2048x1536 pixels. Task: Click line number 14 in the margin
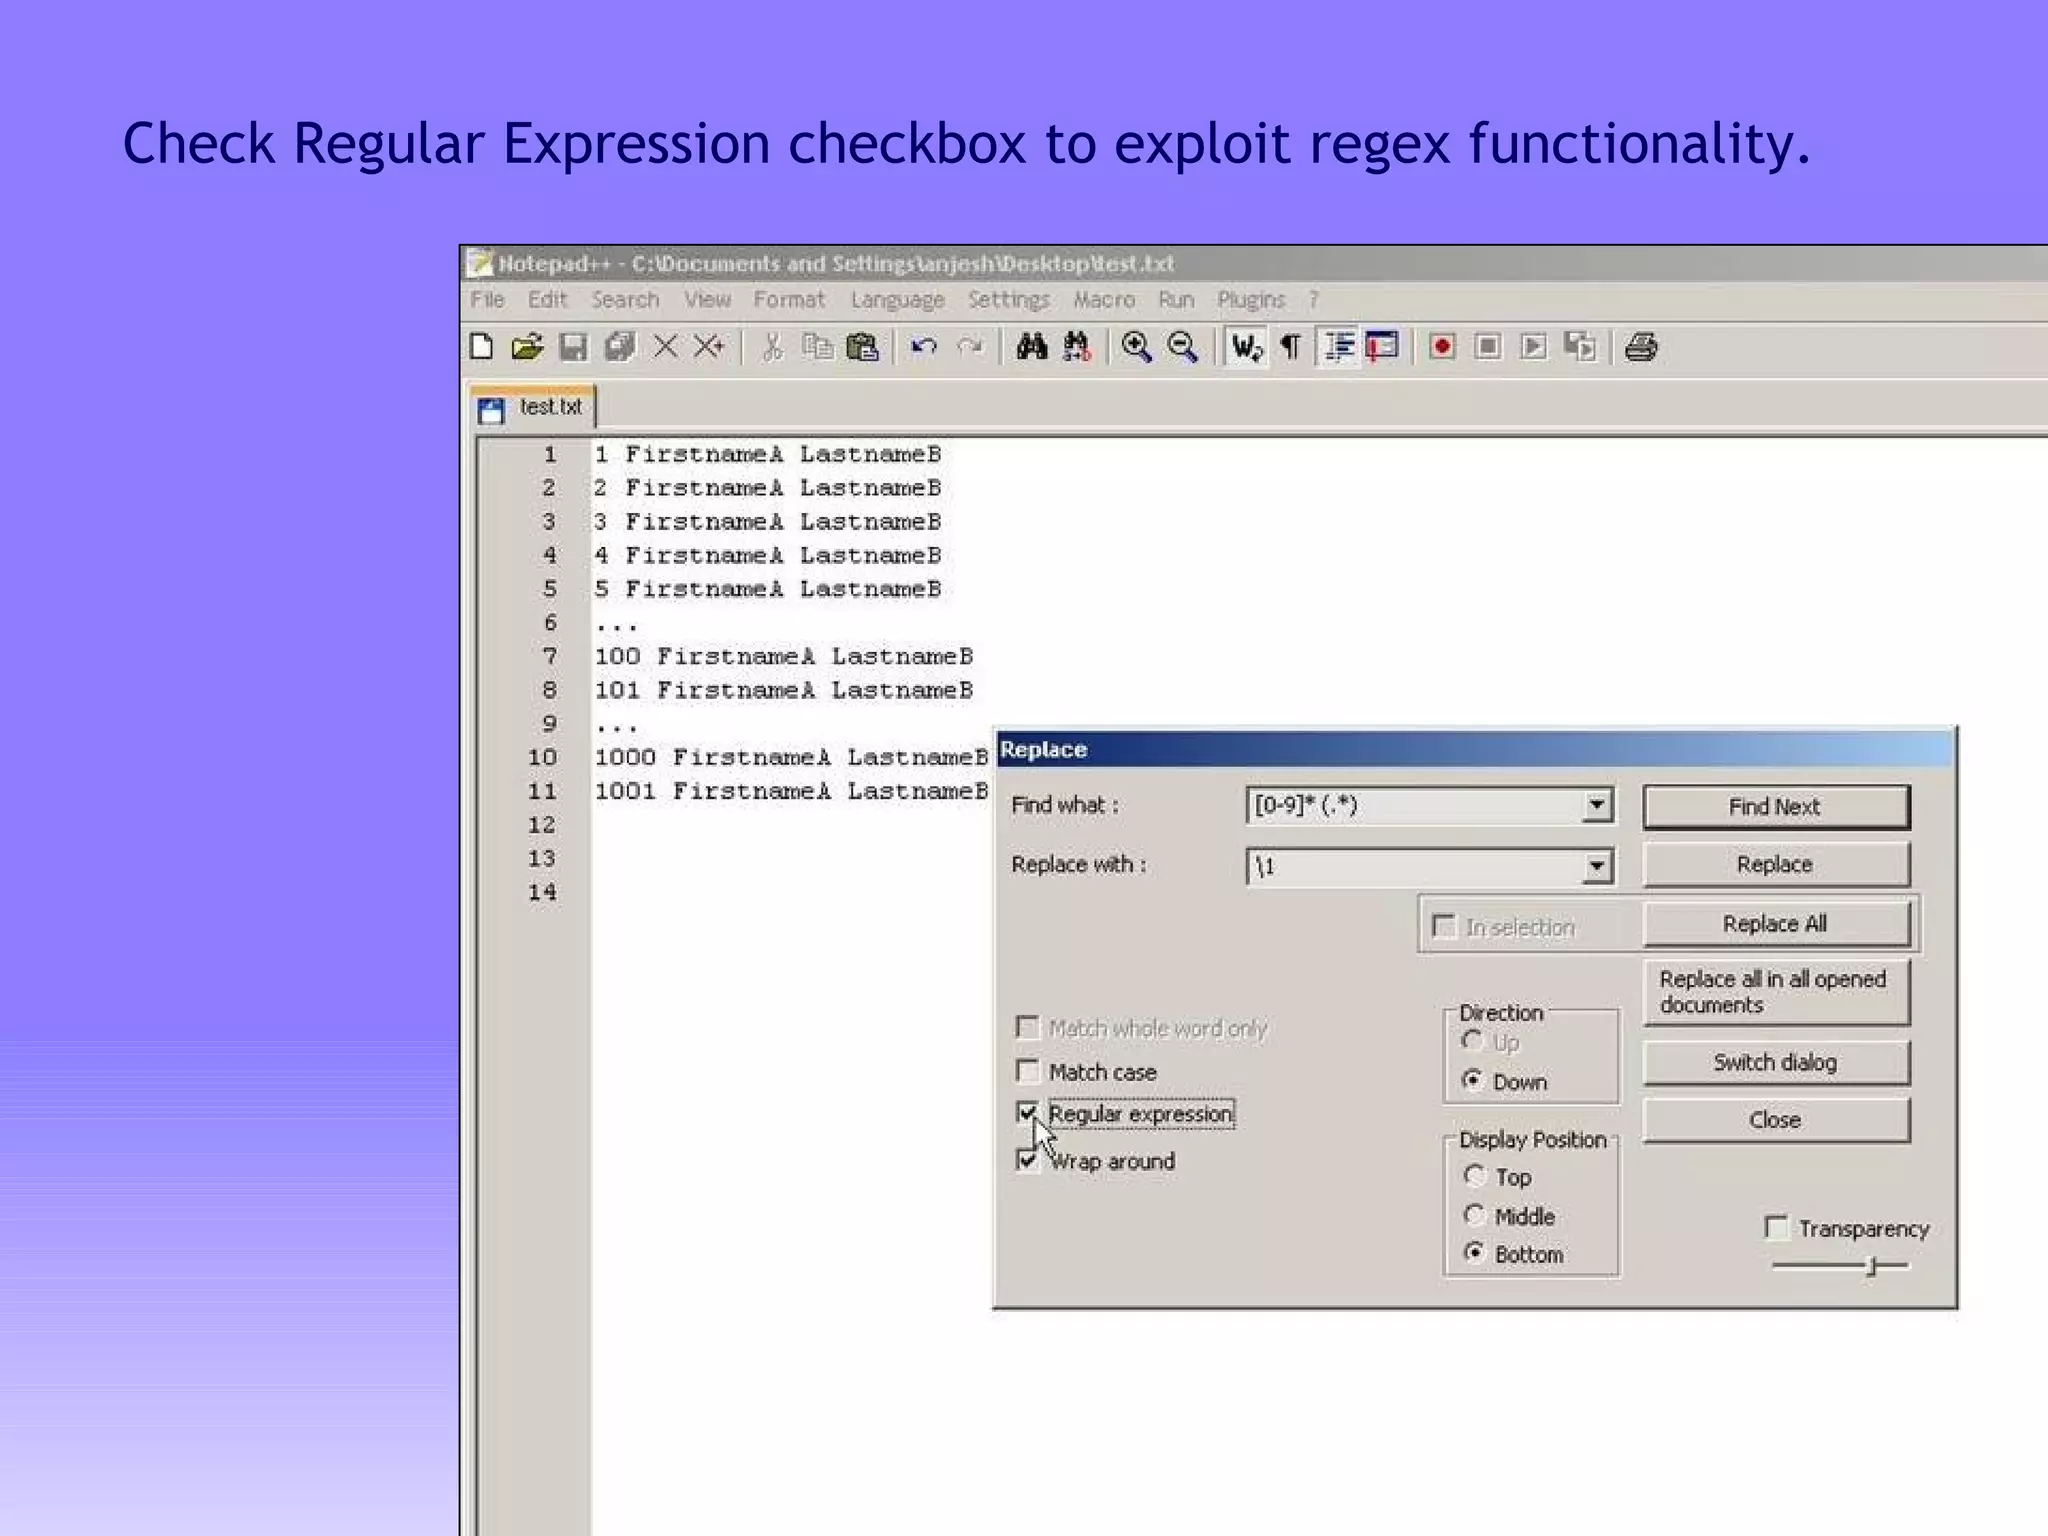click(542, 891)
